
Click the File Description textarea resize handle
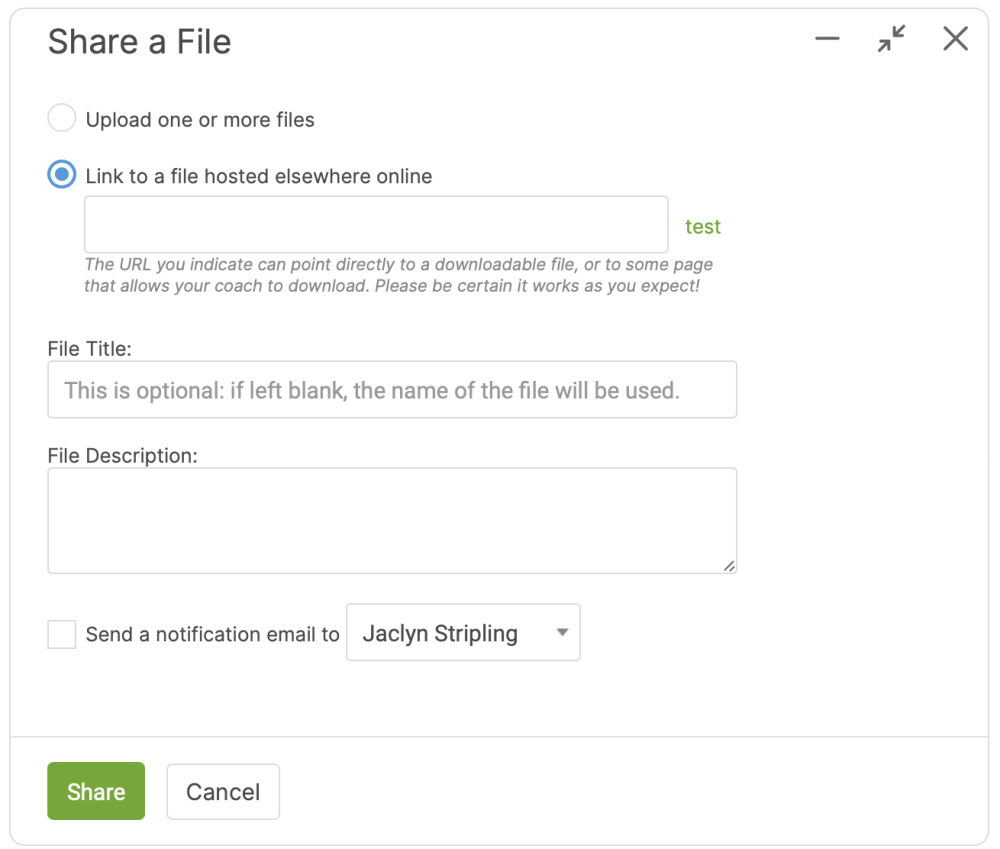pos(729,566)
